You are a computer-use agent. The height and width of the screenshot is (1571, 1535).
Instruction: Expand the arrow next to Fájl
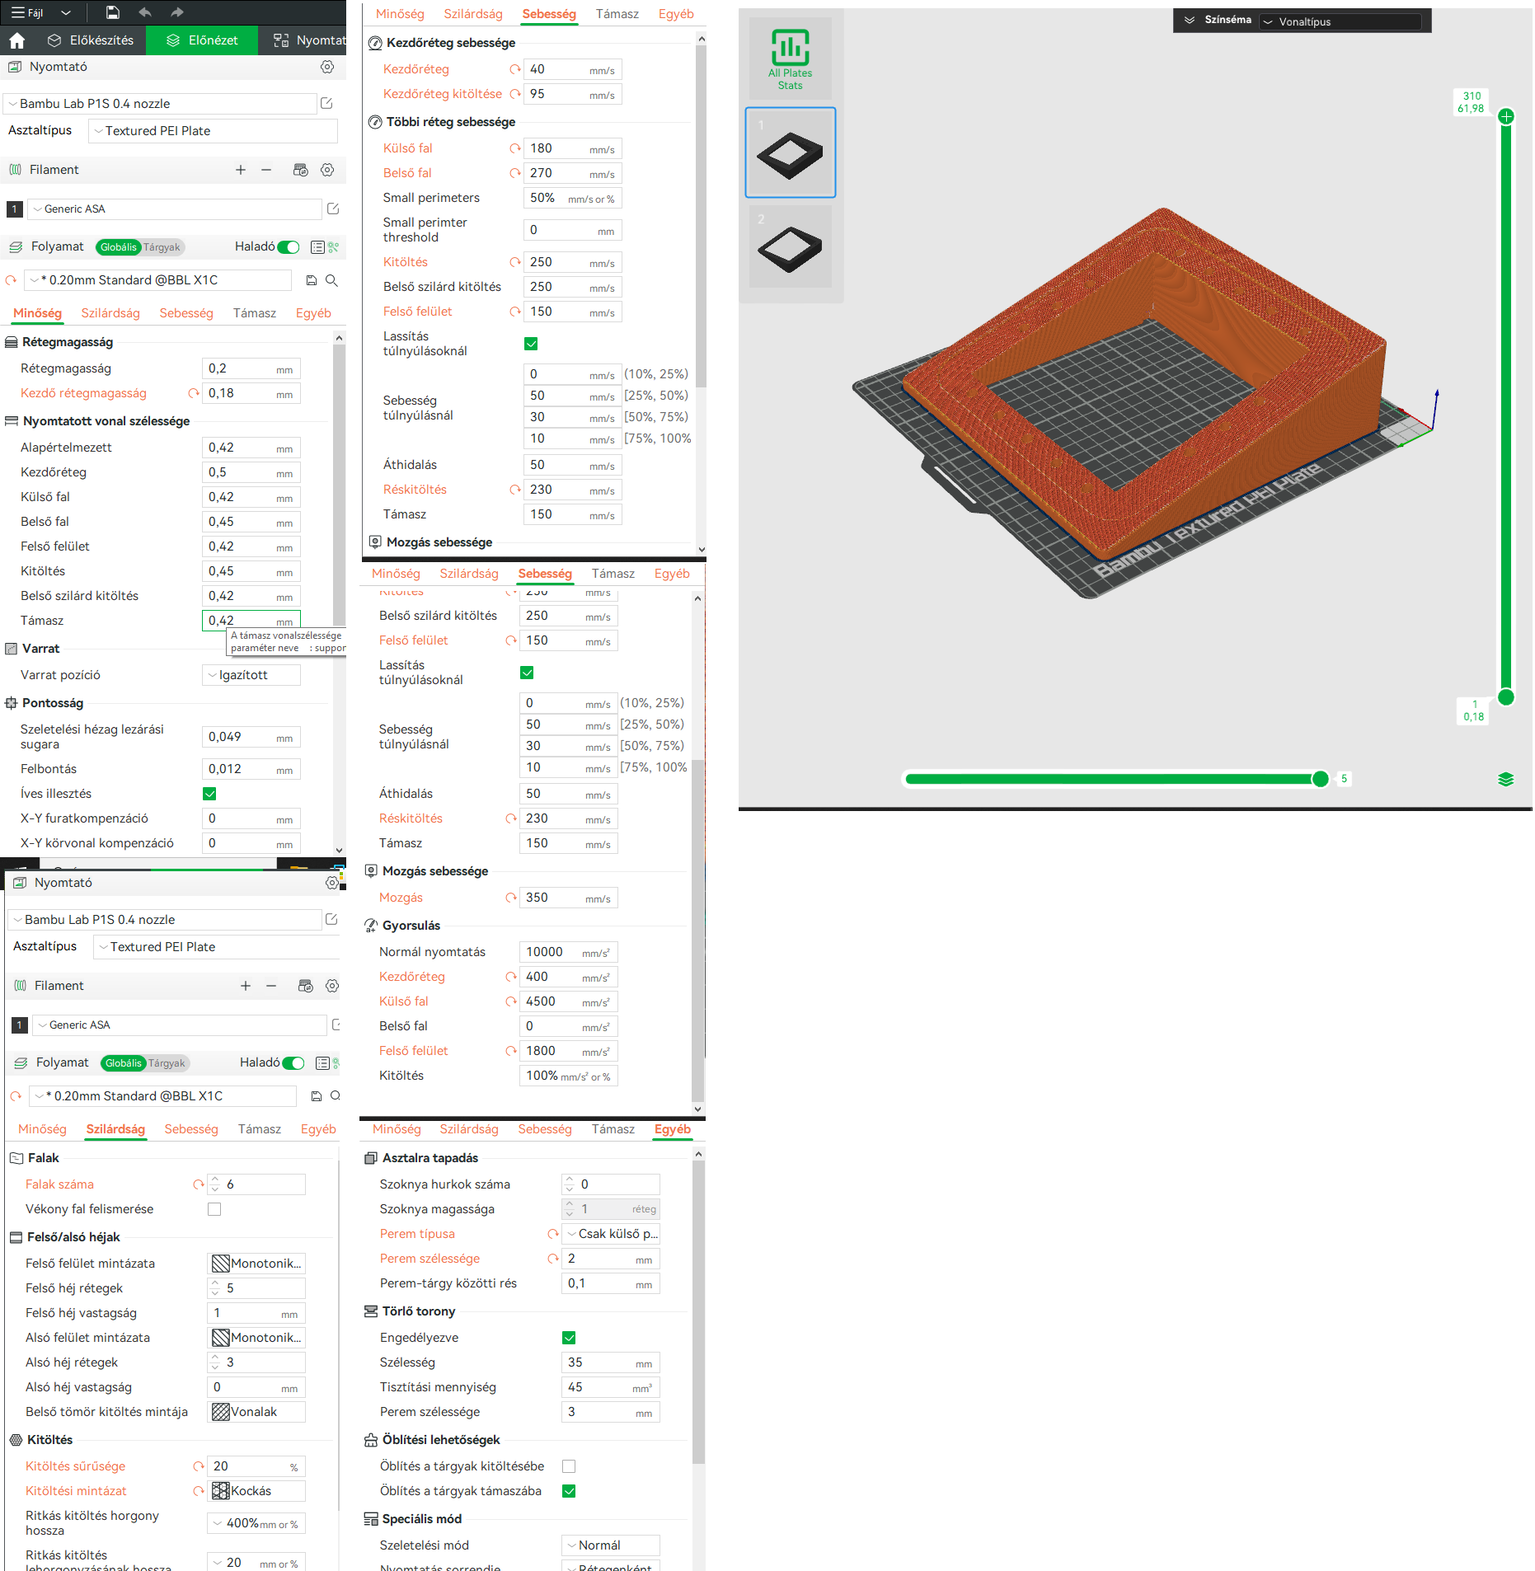point(66,13)
